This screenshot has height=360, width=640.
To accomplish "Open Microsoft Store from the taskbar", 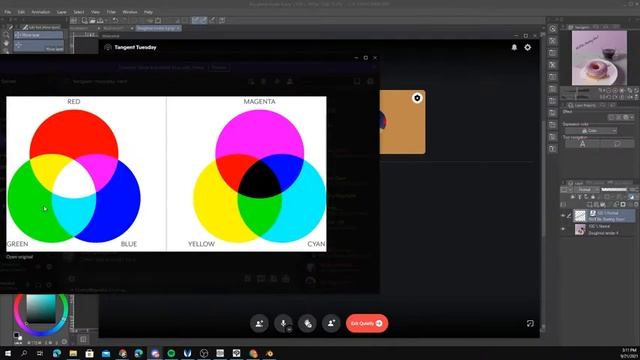I will 89,353.
